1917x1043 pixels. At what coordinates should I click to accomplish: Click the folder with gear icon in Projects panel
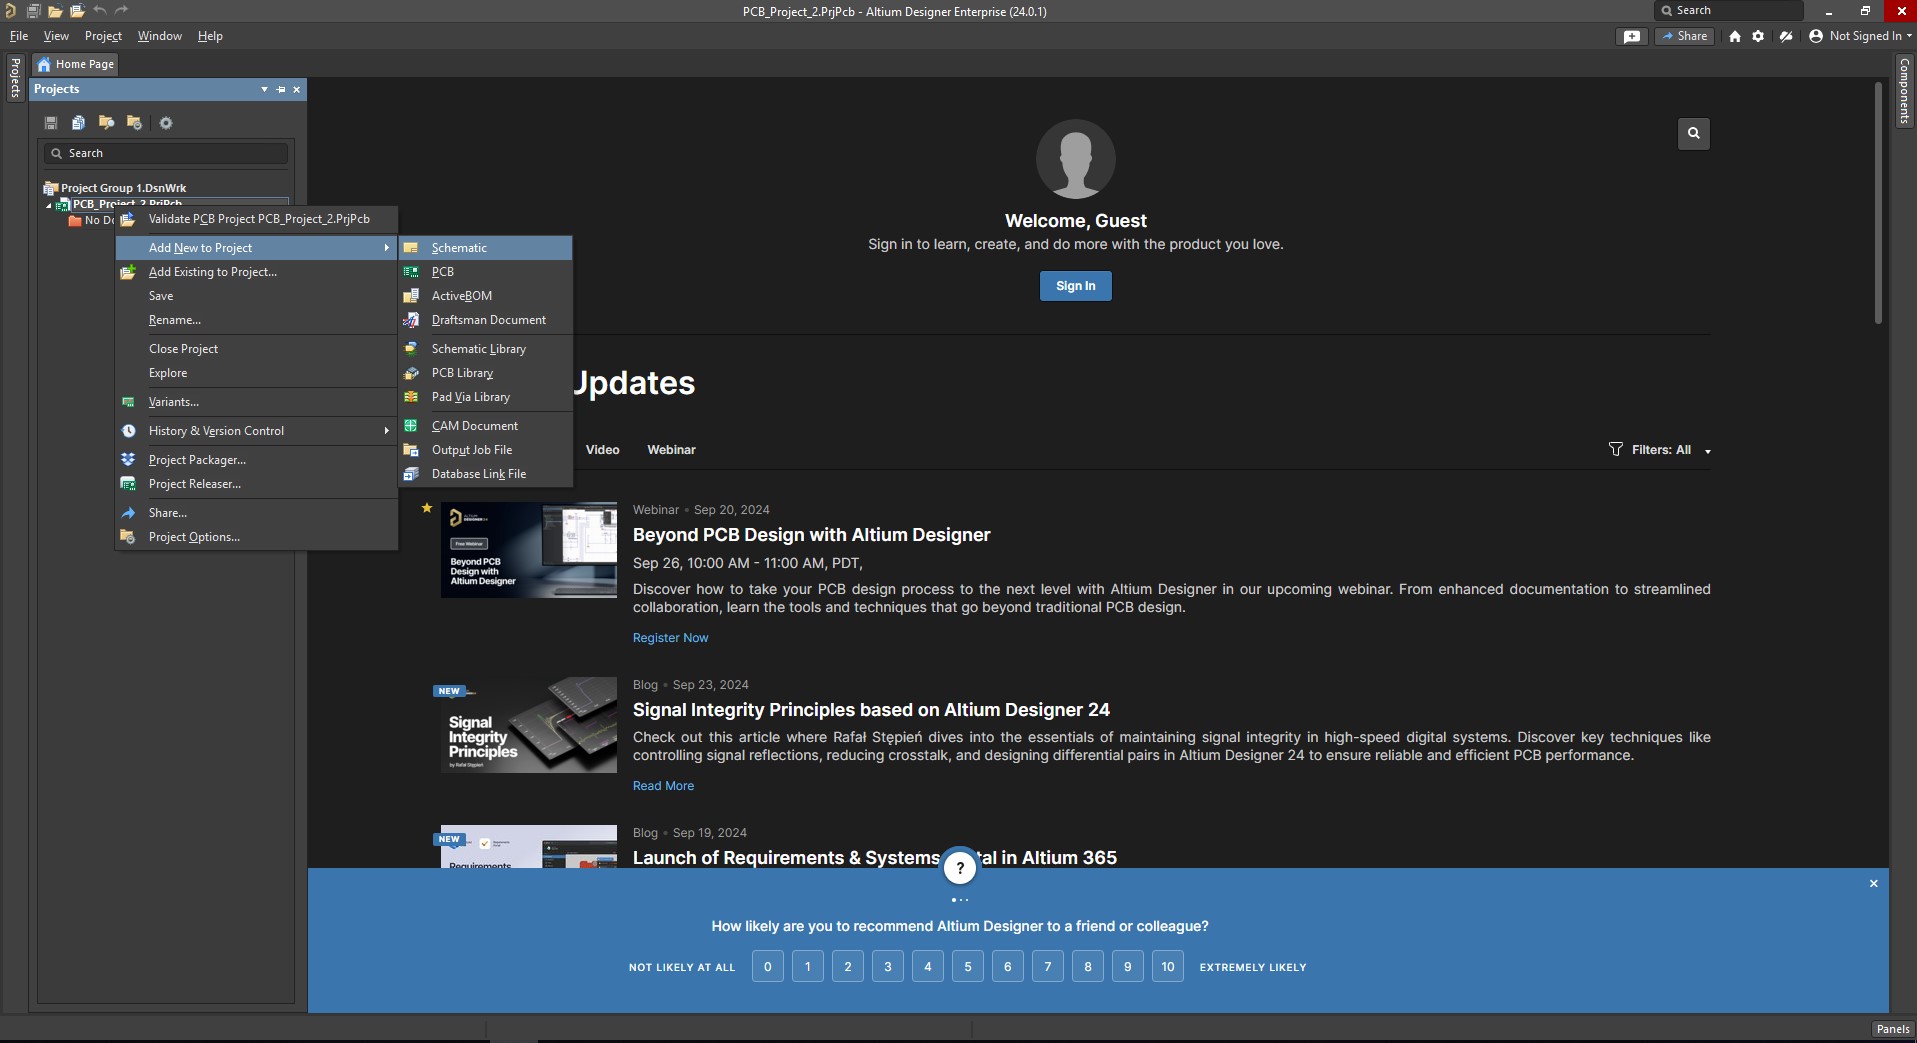(x=134, y=123)
